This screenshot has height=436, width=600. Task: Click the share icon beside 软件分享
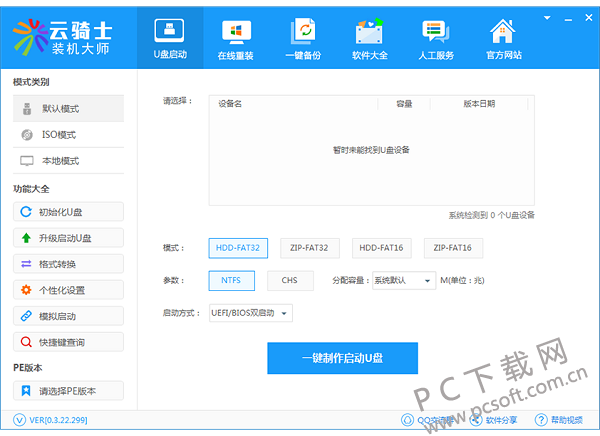tap(476, 420)
